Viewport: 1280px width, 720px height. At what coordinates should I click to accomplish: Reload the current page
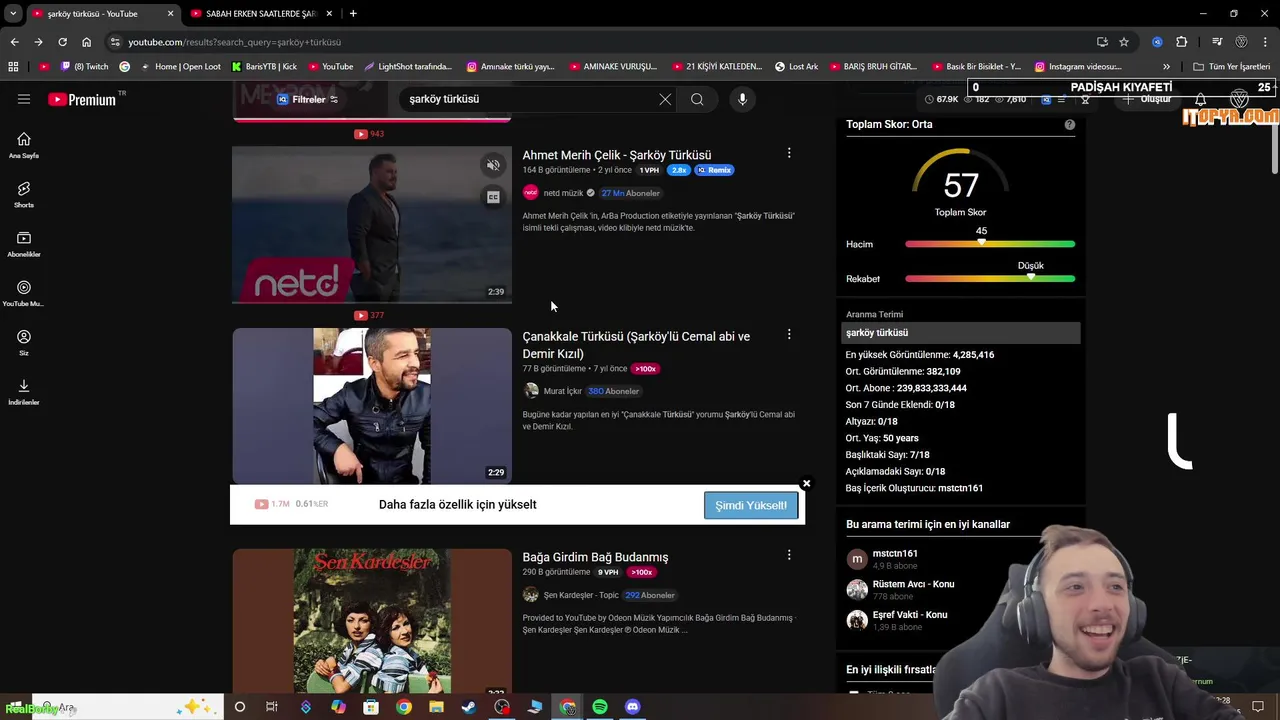[x=62, y=42]
